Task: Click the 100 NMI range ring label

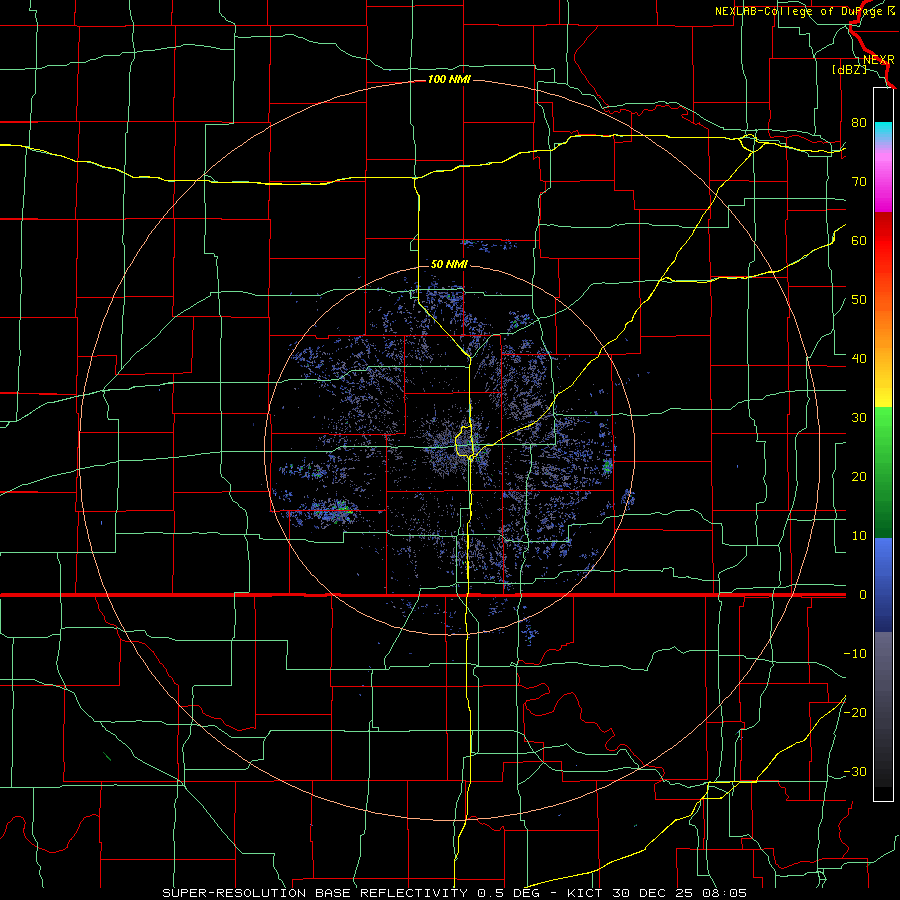Action: [449, 79]
